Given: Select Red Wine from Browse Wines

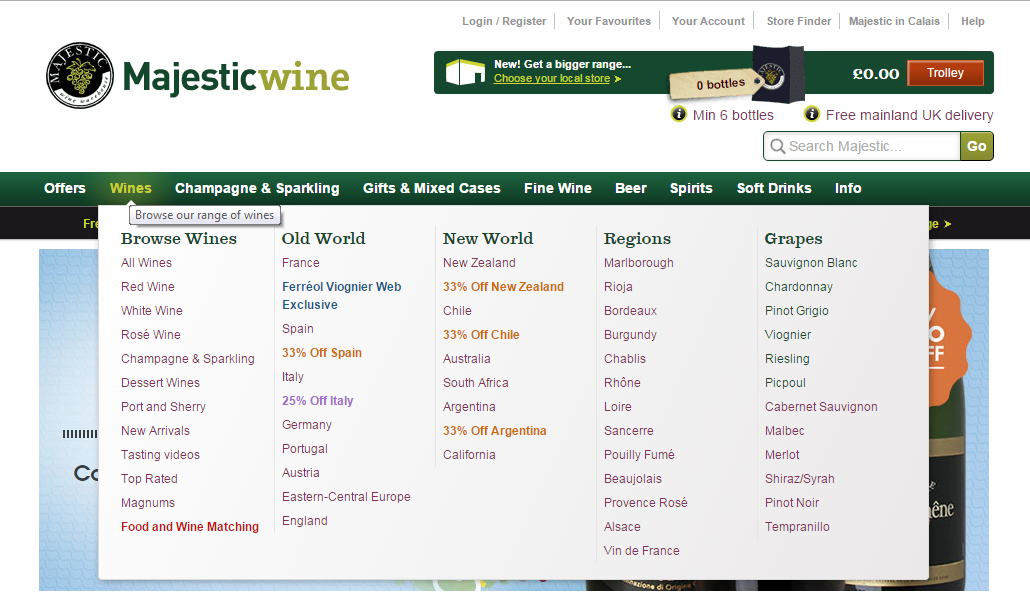Looking at the screenshot, I should [148, 287].
